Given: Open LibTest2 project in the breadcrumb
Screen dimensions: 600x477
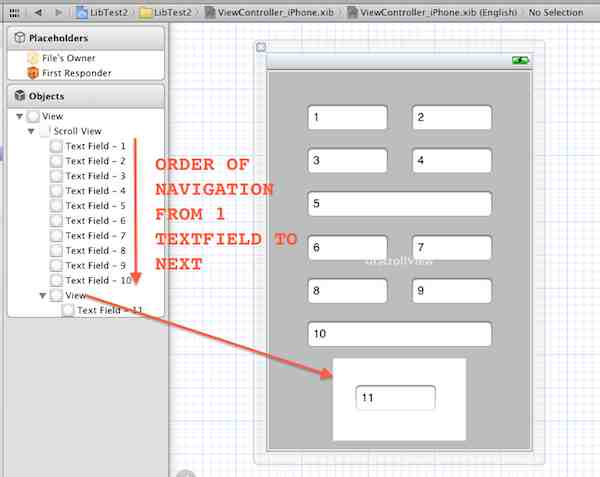Looking at the screenshot, I should coord(101,12).
